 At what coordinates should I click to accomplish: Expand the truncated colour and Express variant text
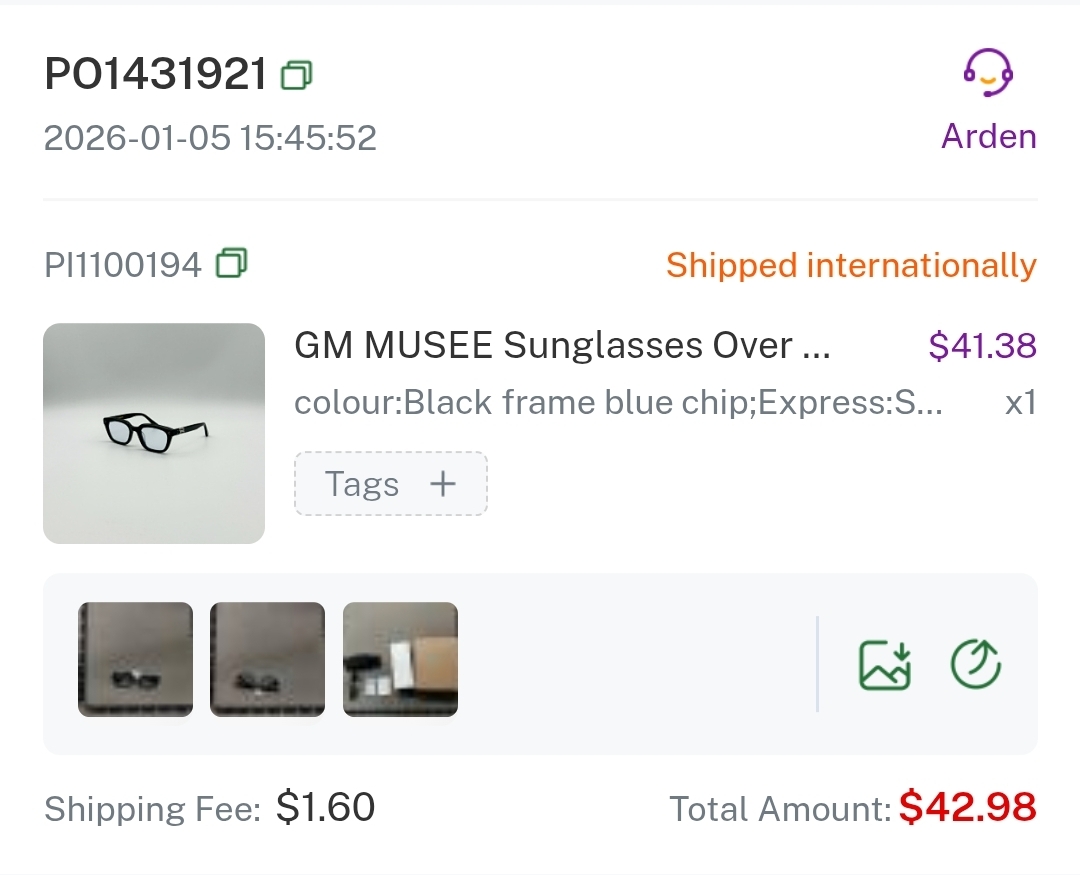click(618, 403)
